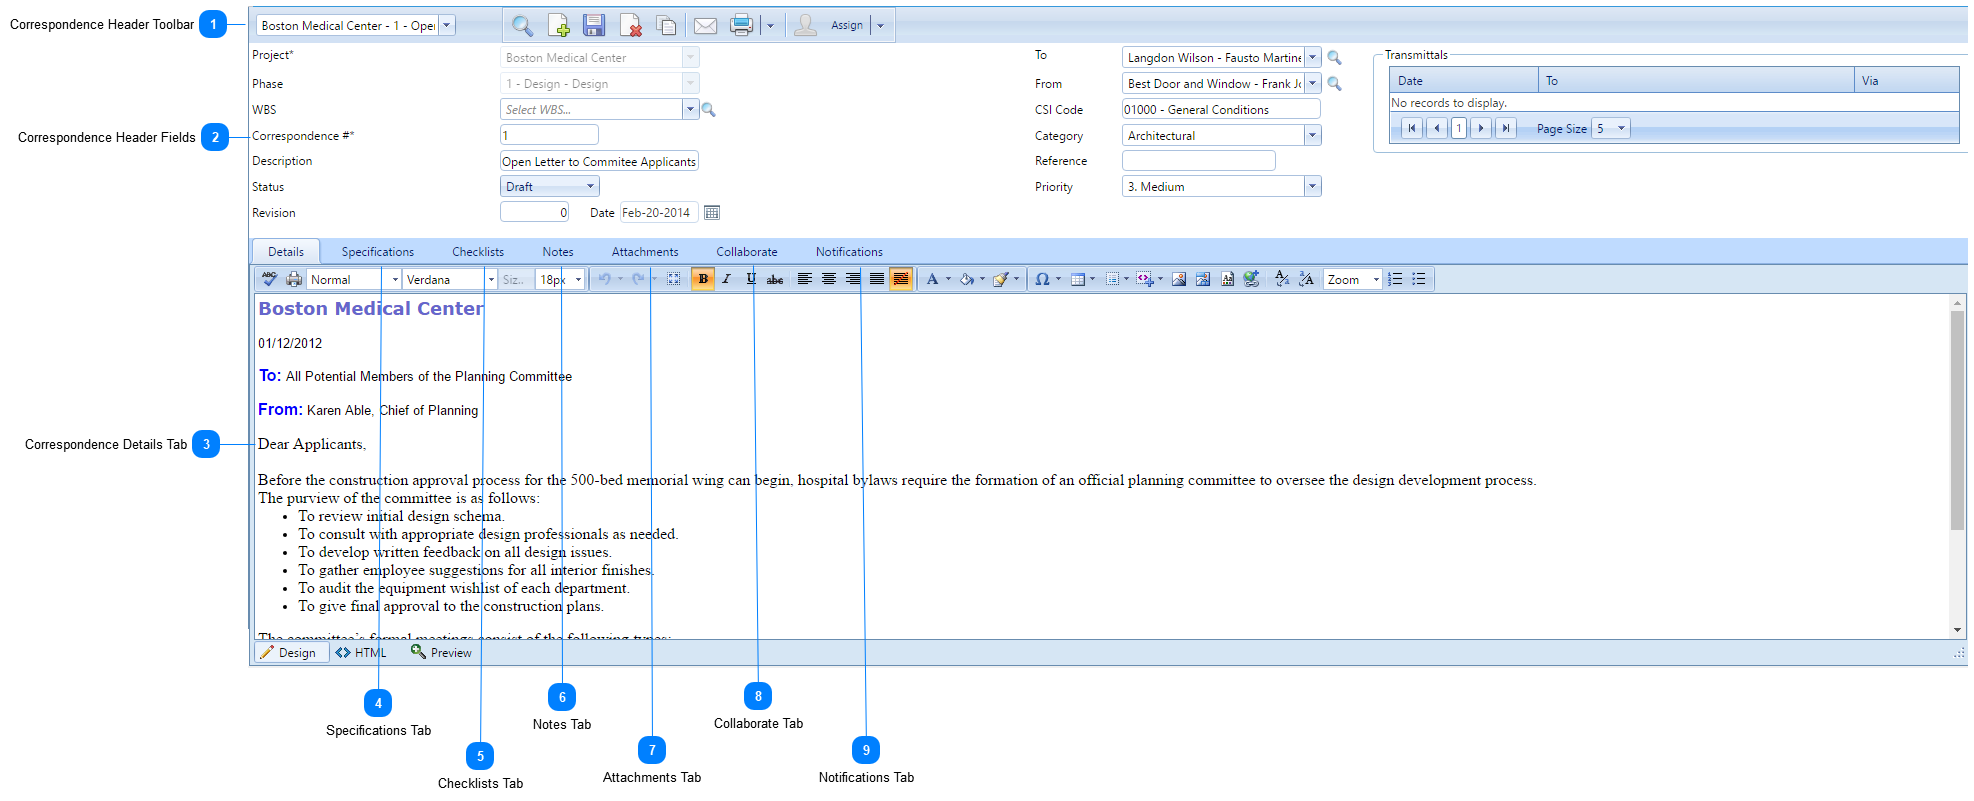Viewport: 1974px width, 801px height.
Task: Open the image manager picture icon
Action: [1179, 279]
